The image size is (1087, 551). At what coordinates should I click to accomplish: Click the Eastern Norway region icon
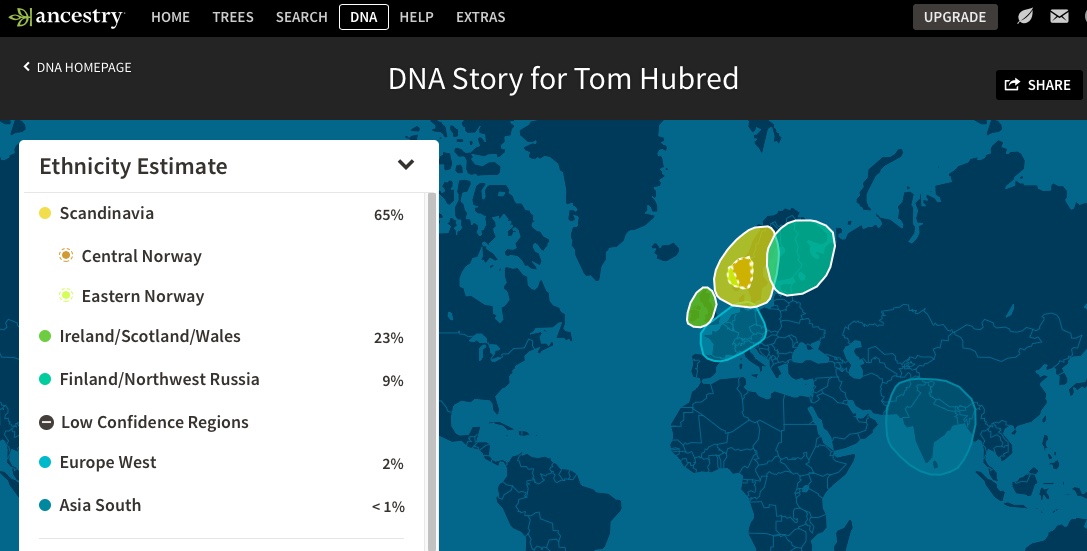(66, 296)
